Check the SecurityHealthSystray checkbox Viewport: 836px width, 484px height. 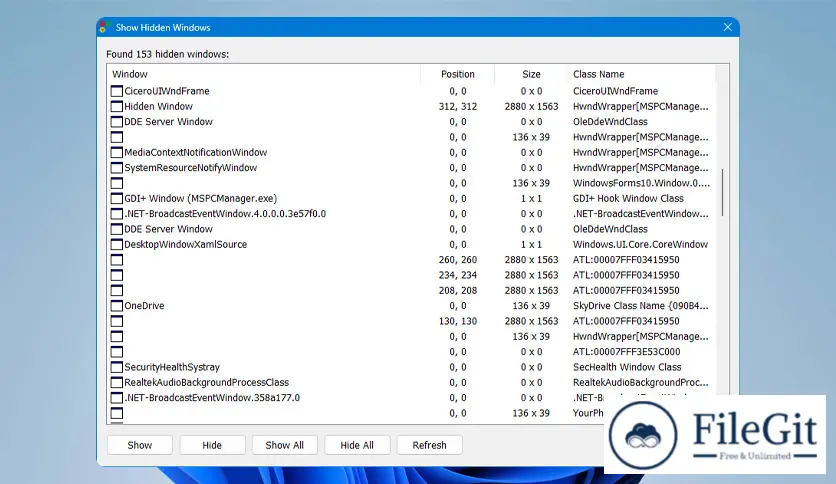pyautogui.click(x=117, y=367)
